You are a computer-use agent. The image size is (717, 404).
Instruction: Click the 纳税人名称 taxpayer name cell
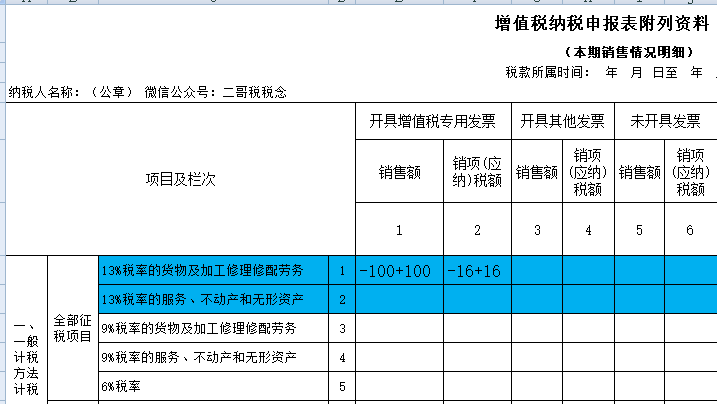[147, 92]
